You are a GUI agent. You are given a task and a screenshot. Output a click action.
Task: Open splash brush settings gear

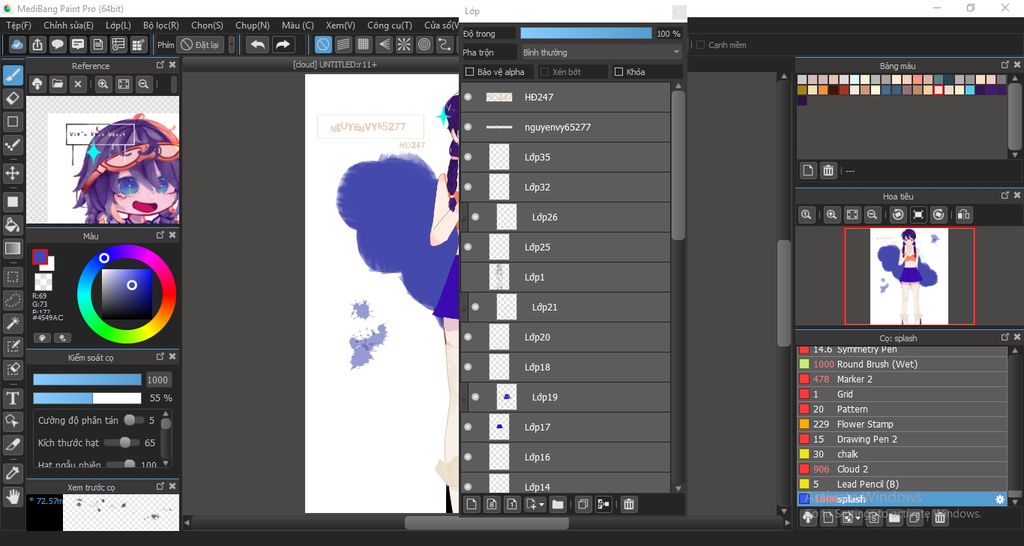999,499
